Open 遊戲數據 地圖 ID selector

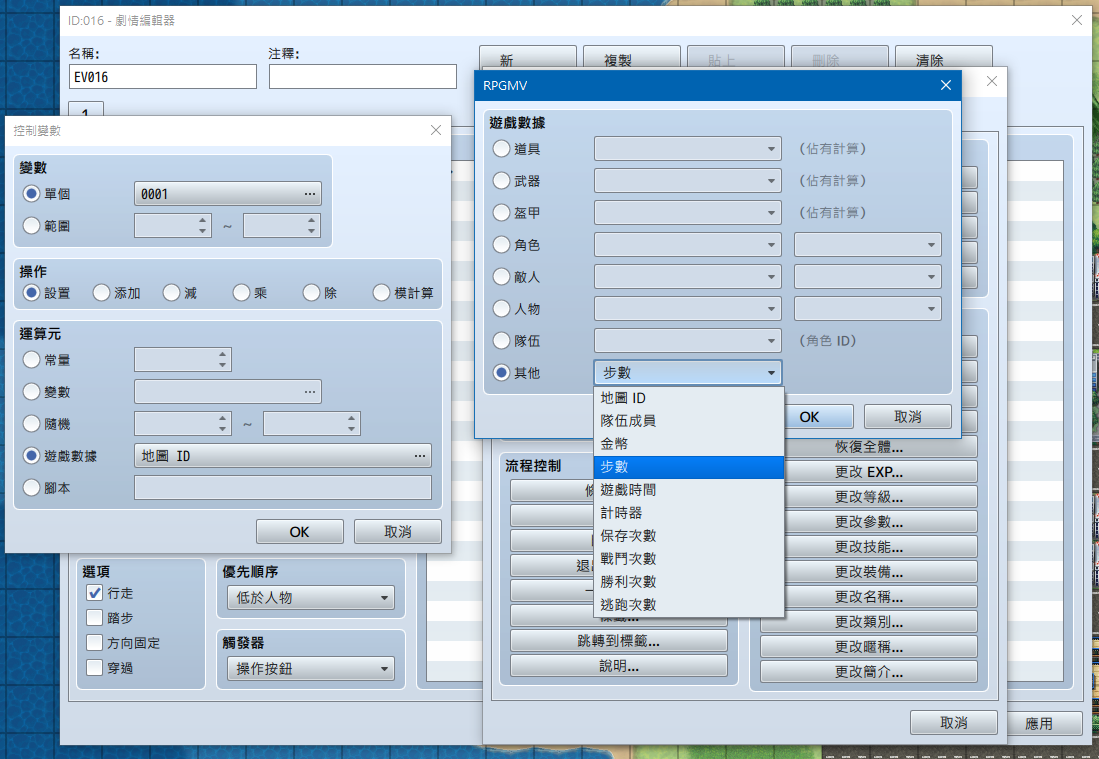pyautogui.click(x=282, y=456)
